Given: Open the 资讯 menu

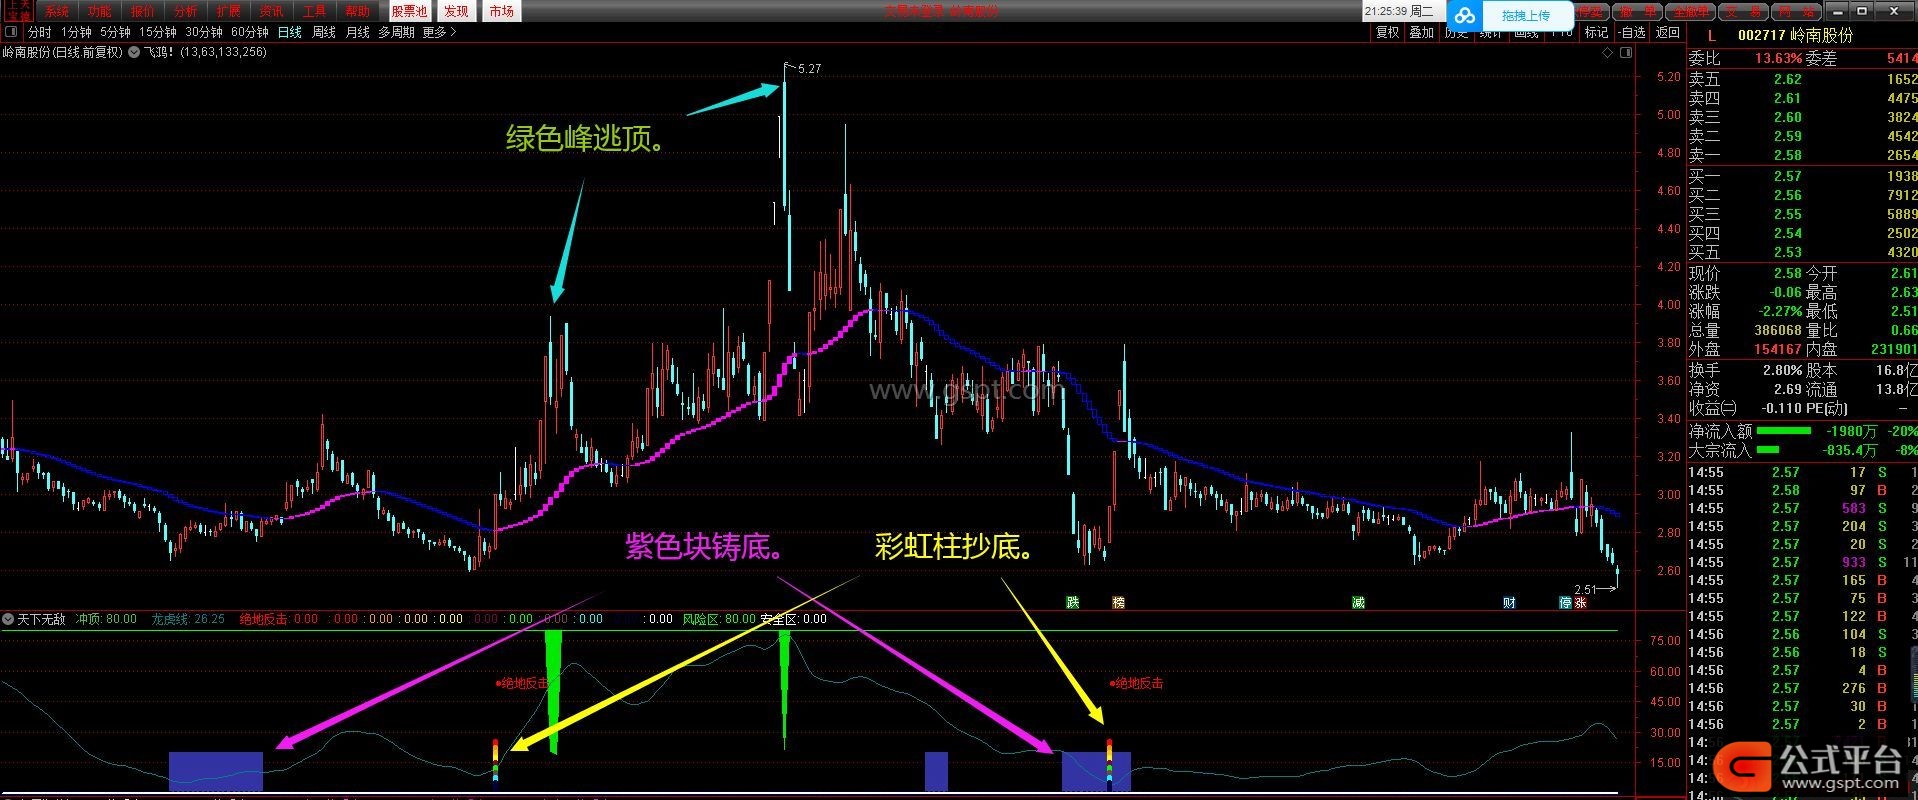Looking at the screenshot, I should [x=272, y=11].
